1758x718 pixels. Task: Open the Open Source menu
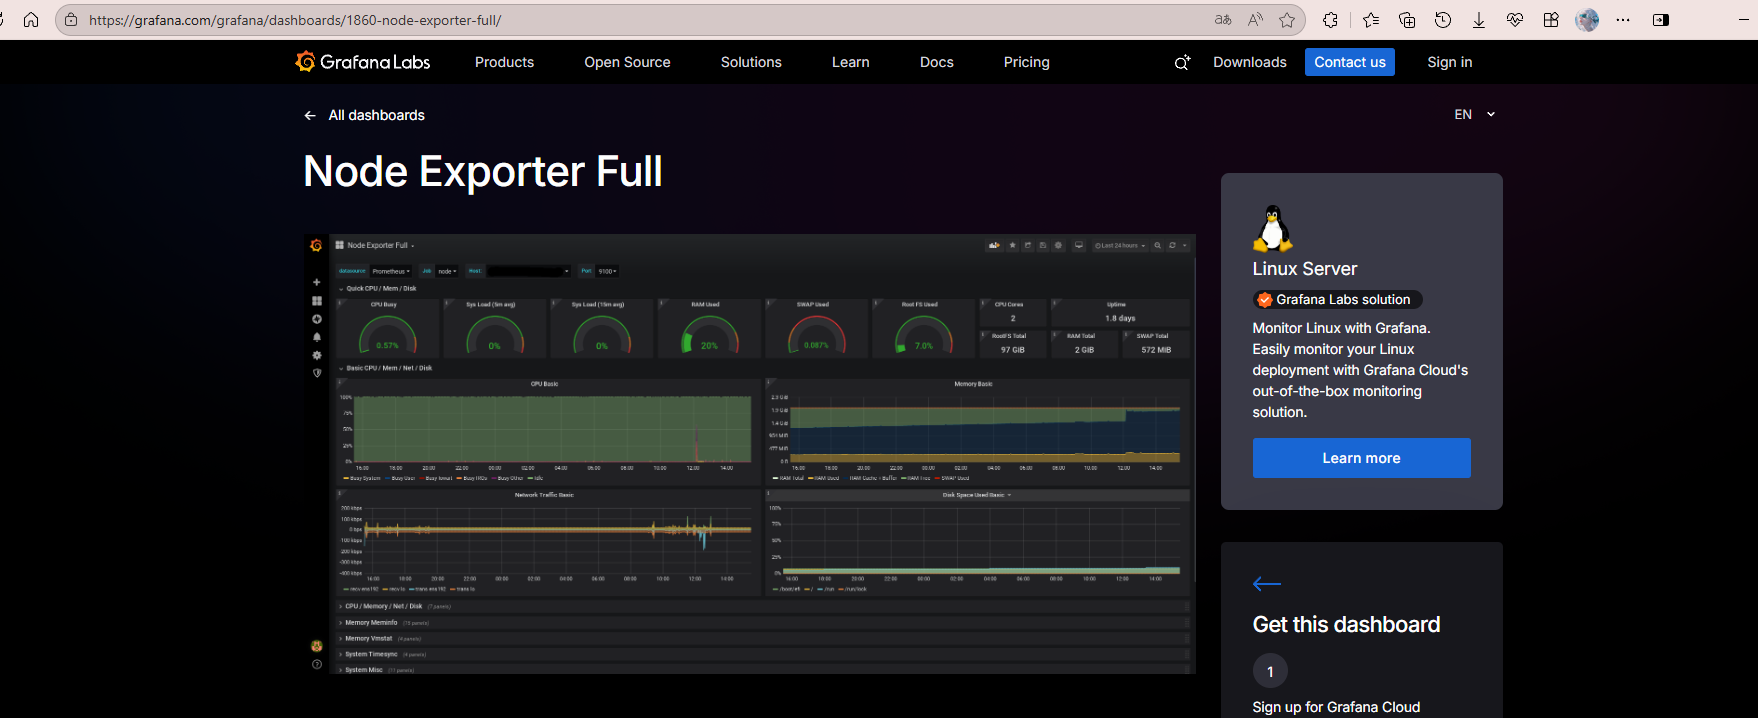627,62
